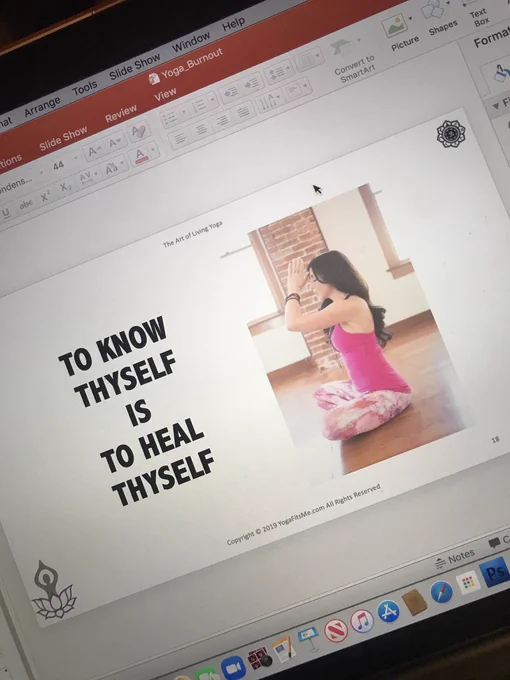The height and width of the screenshot is (680, 510).
Task: Click the Increase Font Size icon
Action: click(x=93, y=152)
